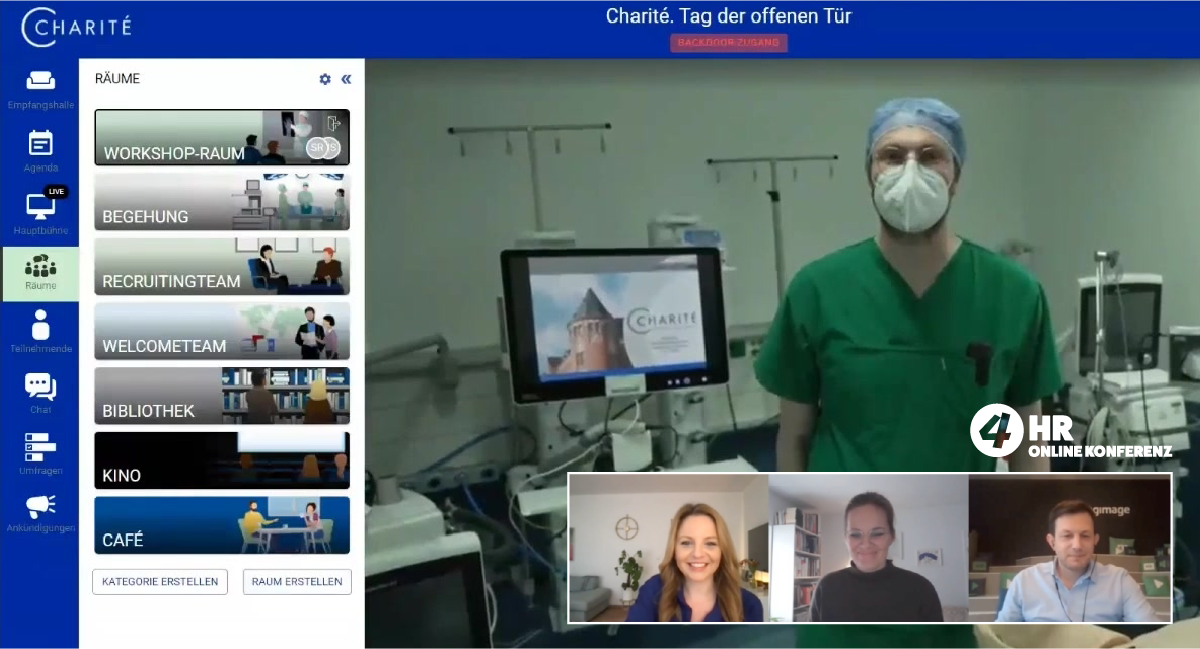Viewport: 1200px width, 649px height.
Task: Enter the RECRUITINGTEAM room card
Action: [x=222, y=266]
